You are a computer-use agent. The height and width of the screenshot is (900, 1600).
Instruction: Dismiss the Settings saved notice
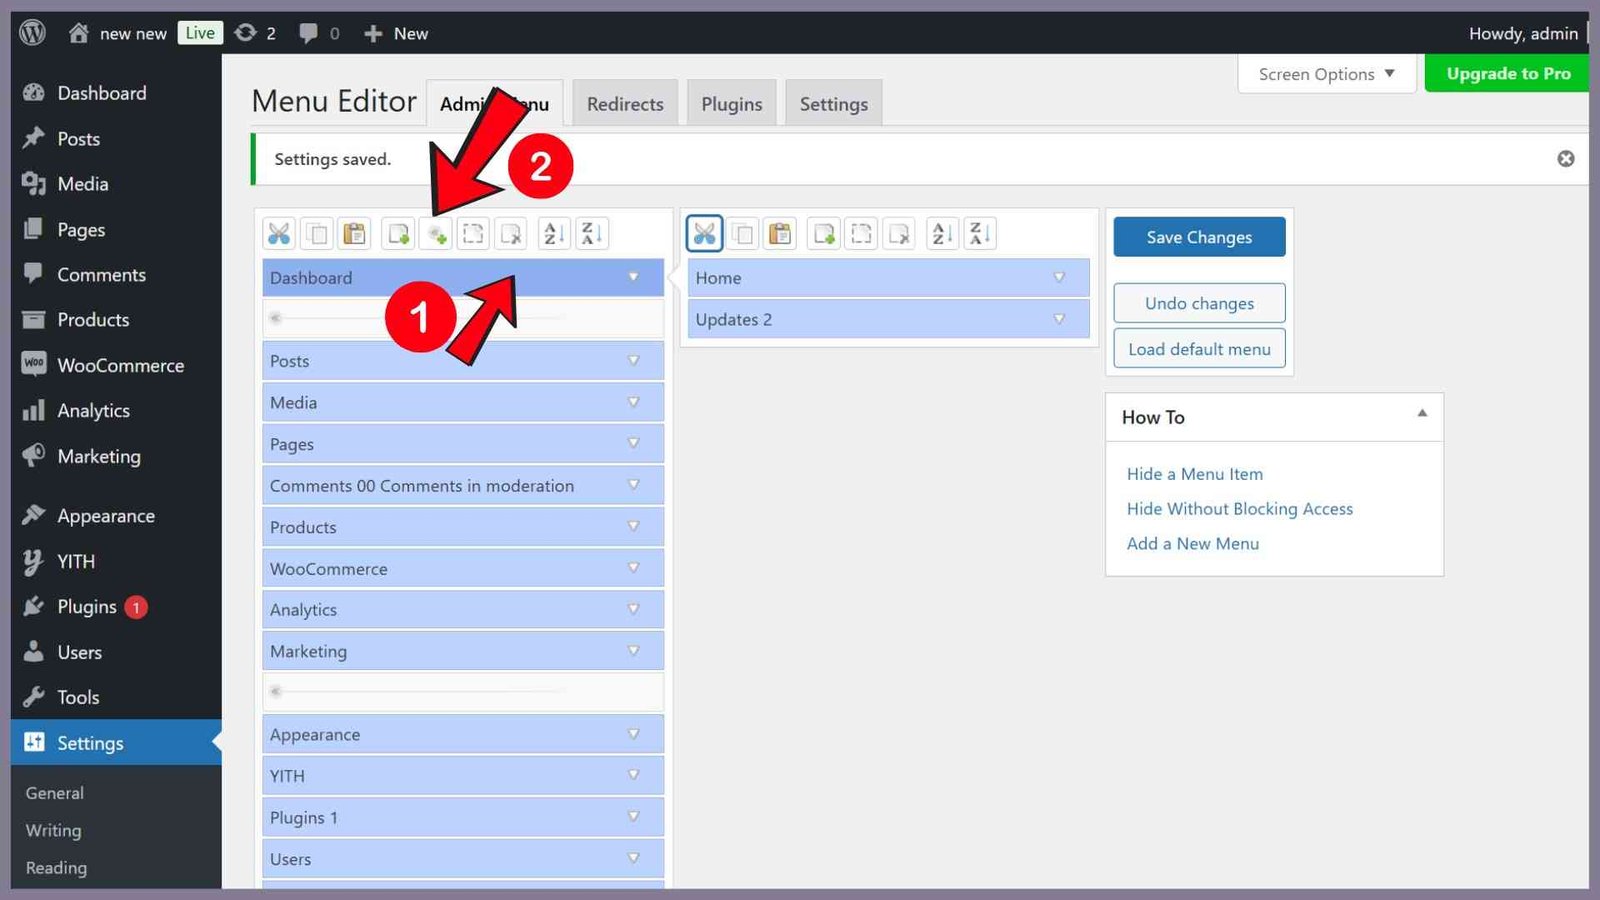(x=1566, y=159)
